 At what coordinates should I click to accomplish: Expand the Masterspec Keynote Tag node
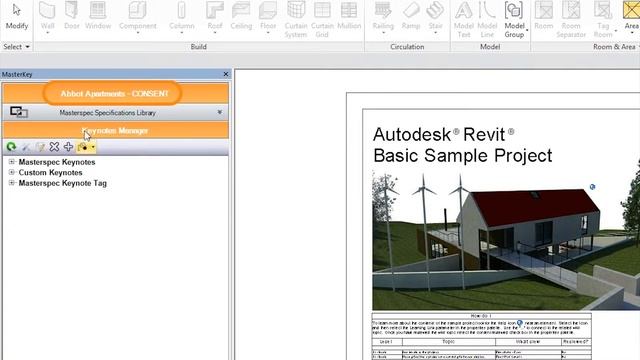[x=12, y=183]
